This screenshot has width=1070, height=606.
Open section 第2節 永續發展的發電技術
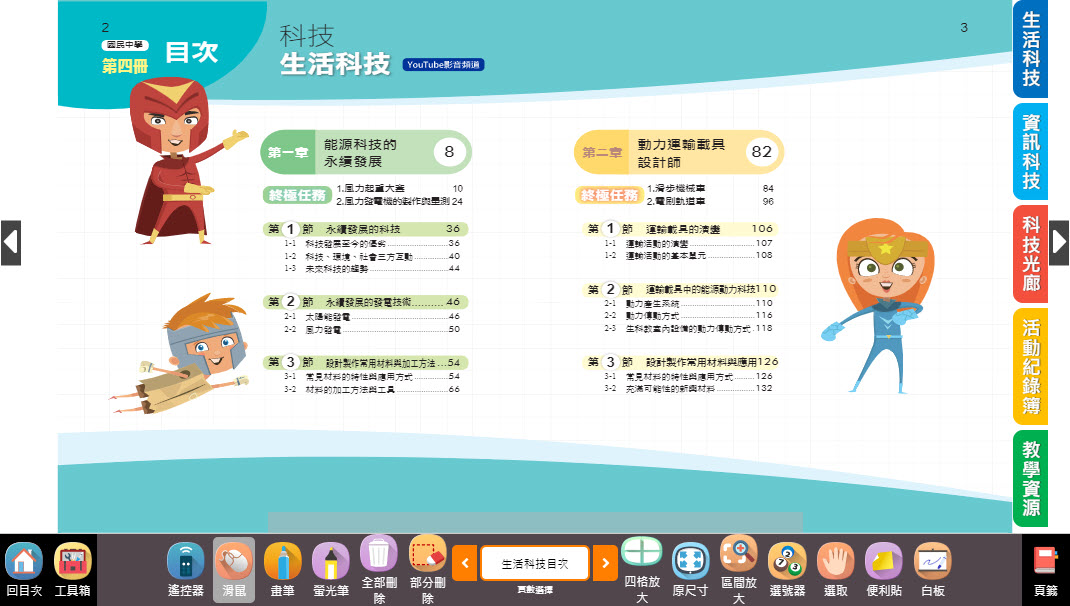[x=366, y=302]
